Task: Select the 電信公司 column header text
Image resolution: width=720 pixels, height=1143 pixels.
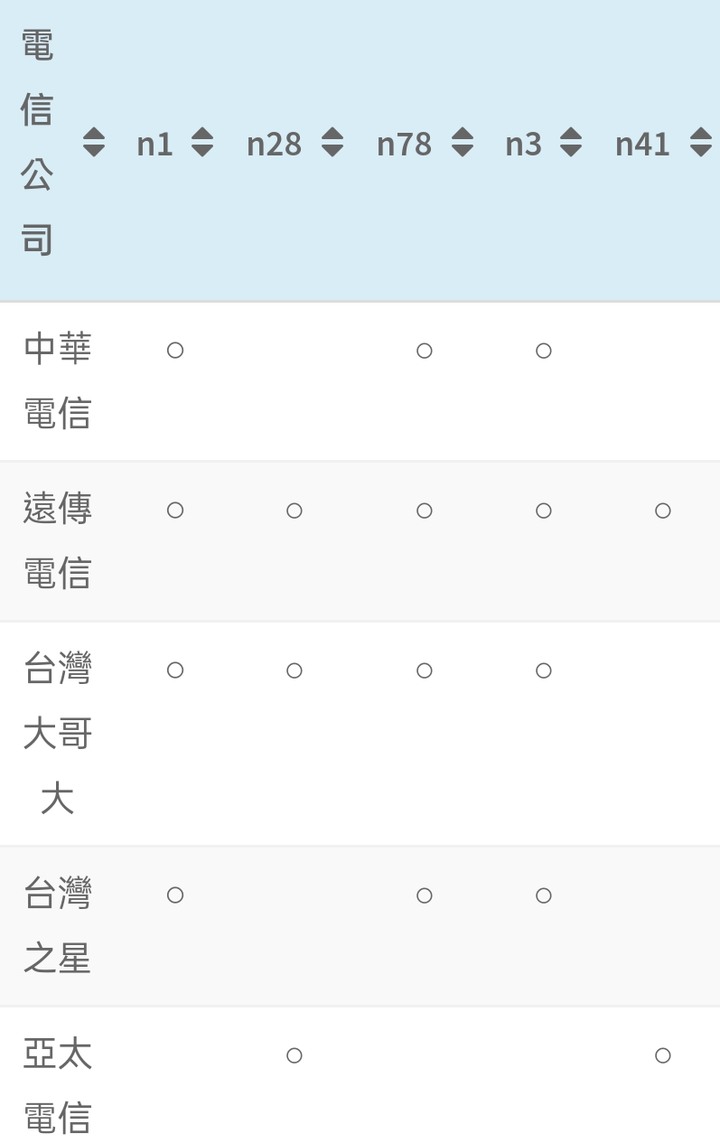Action: point(37,143)
